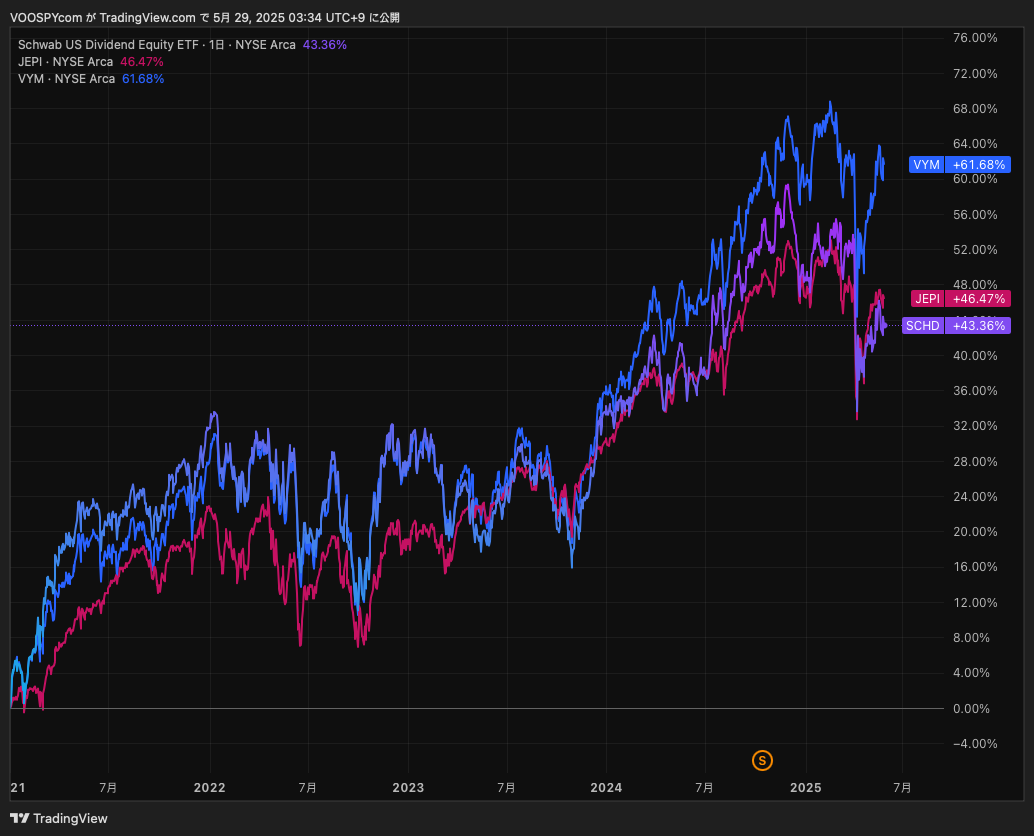The image size is (1034, 836).
Task: Click the 2023 time axis label
Action: coord(408,788)
